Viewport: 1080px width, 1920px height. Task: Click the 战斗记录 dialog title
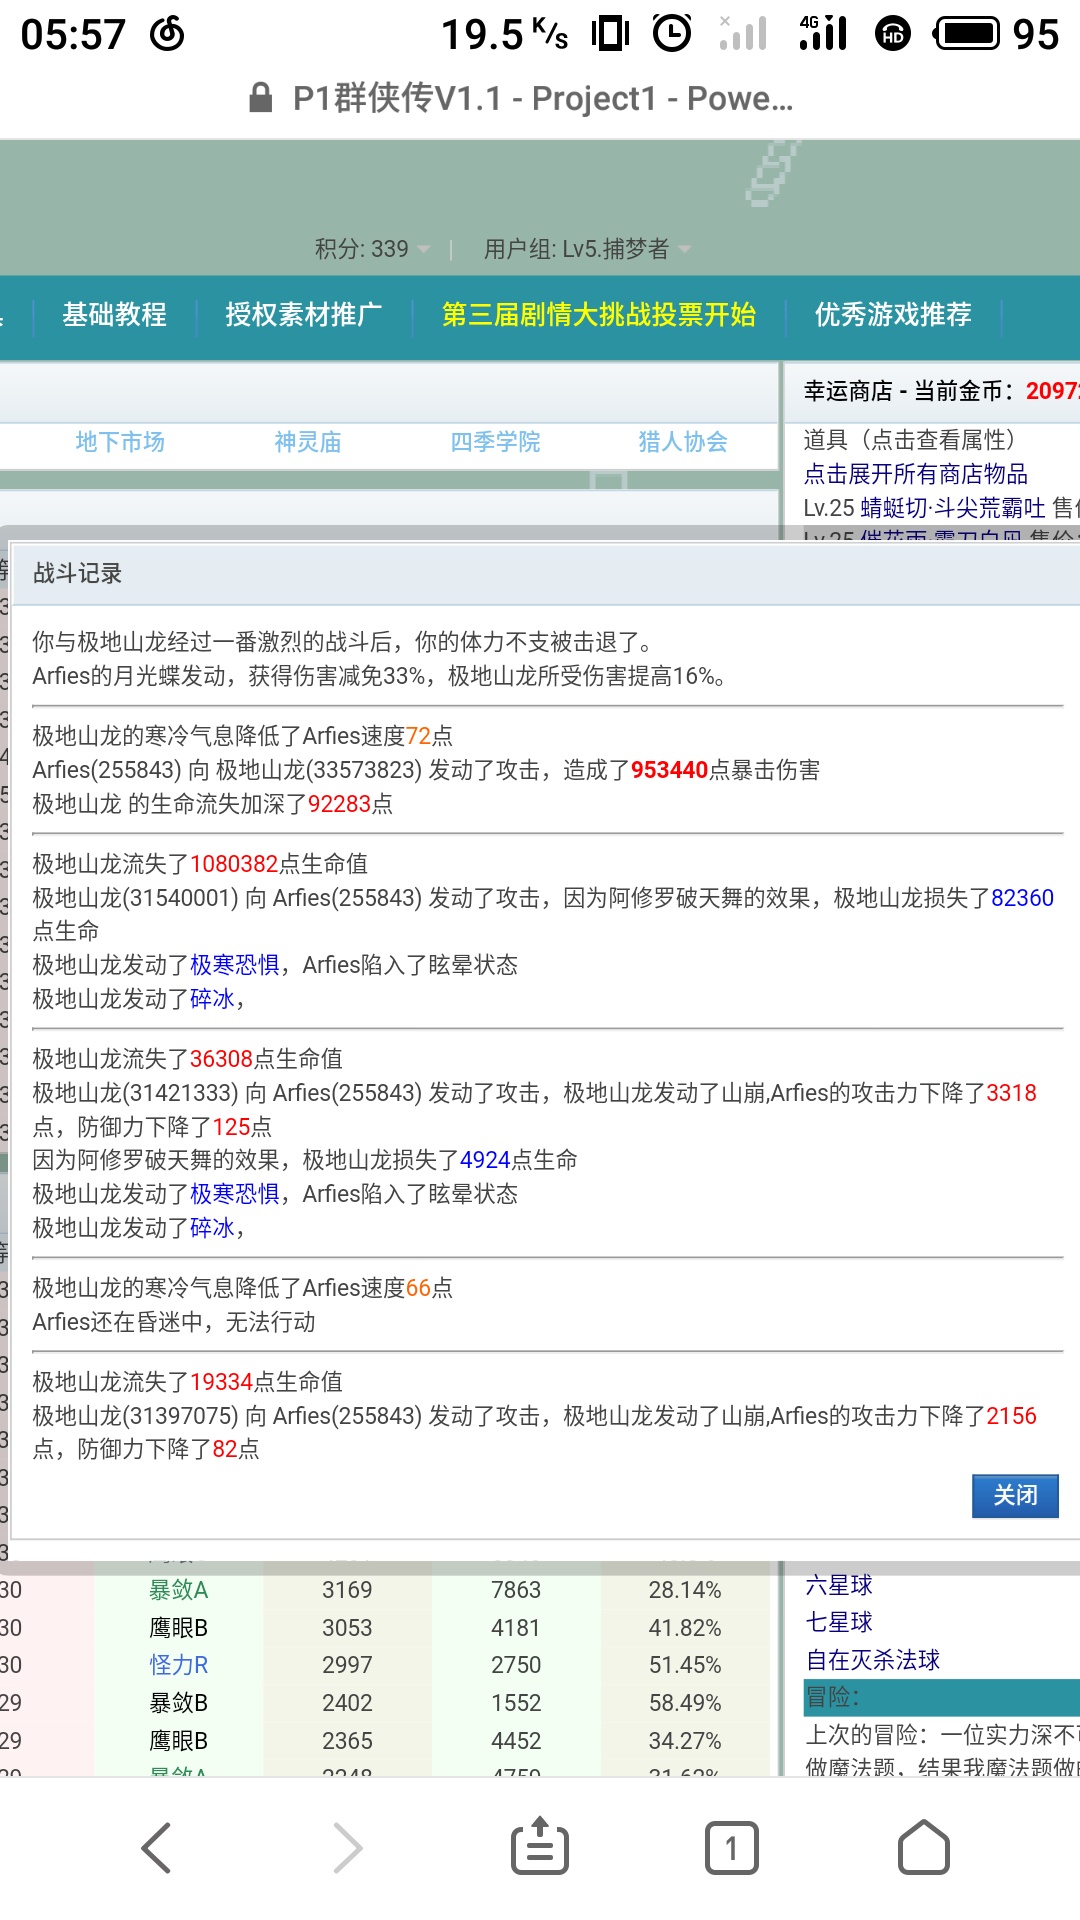pyautogui.click(x=77, y=574)
